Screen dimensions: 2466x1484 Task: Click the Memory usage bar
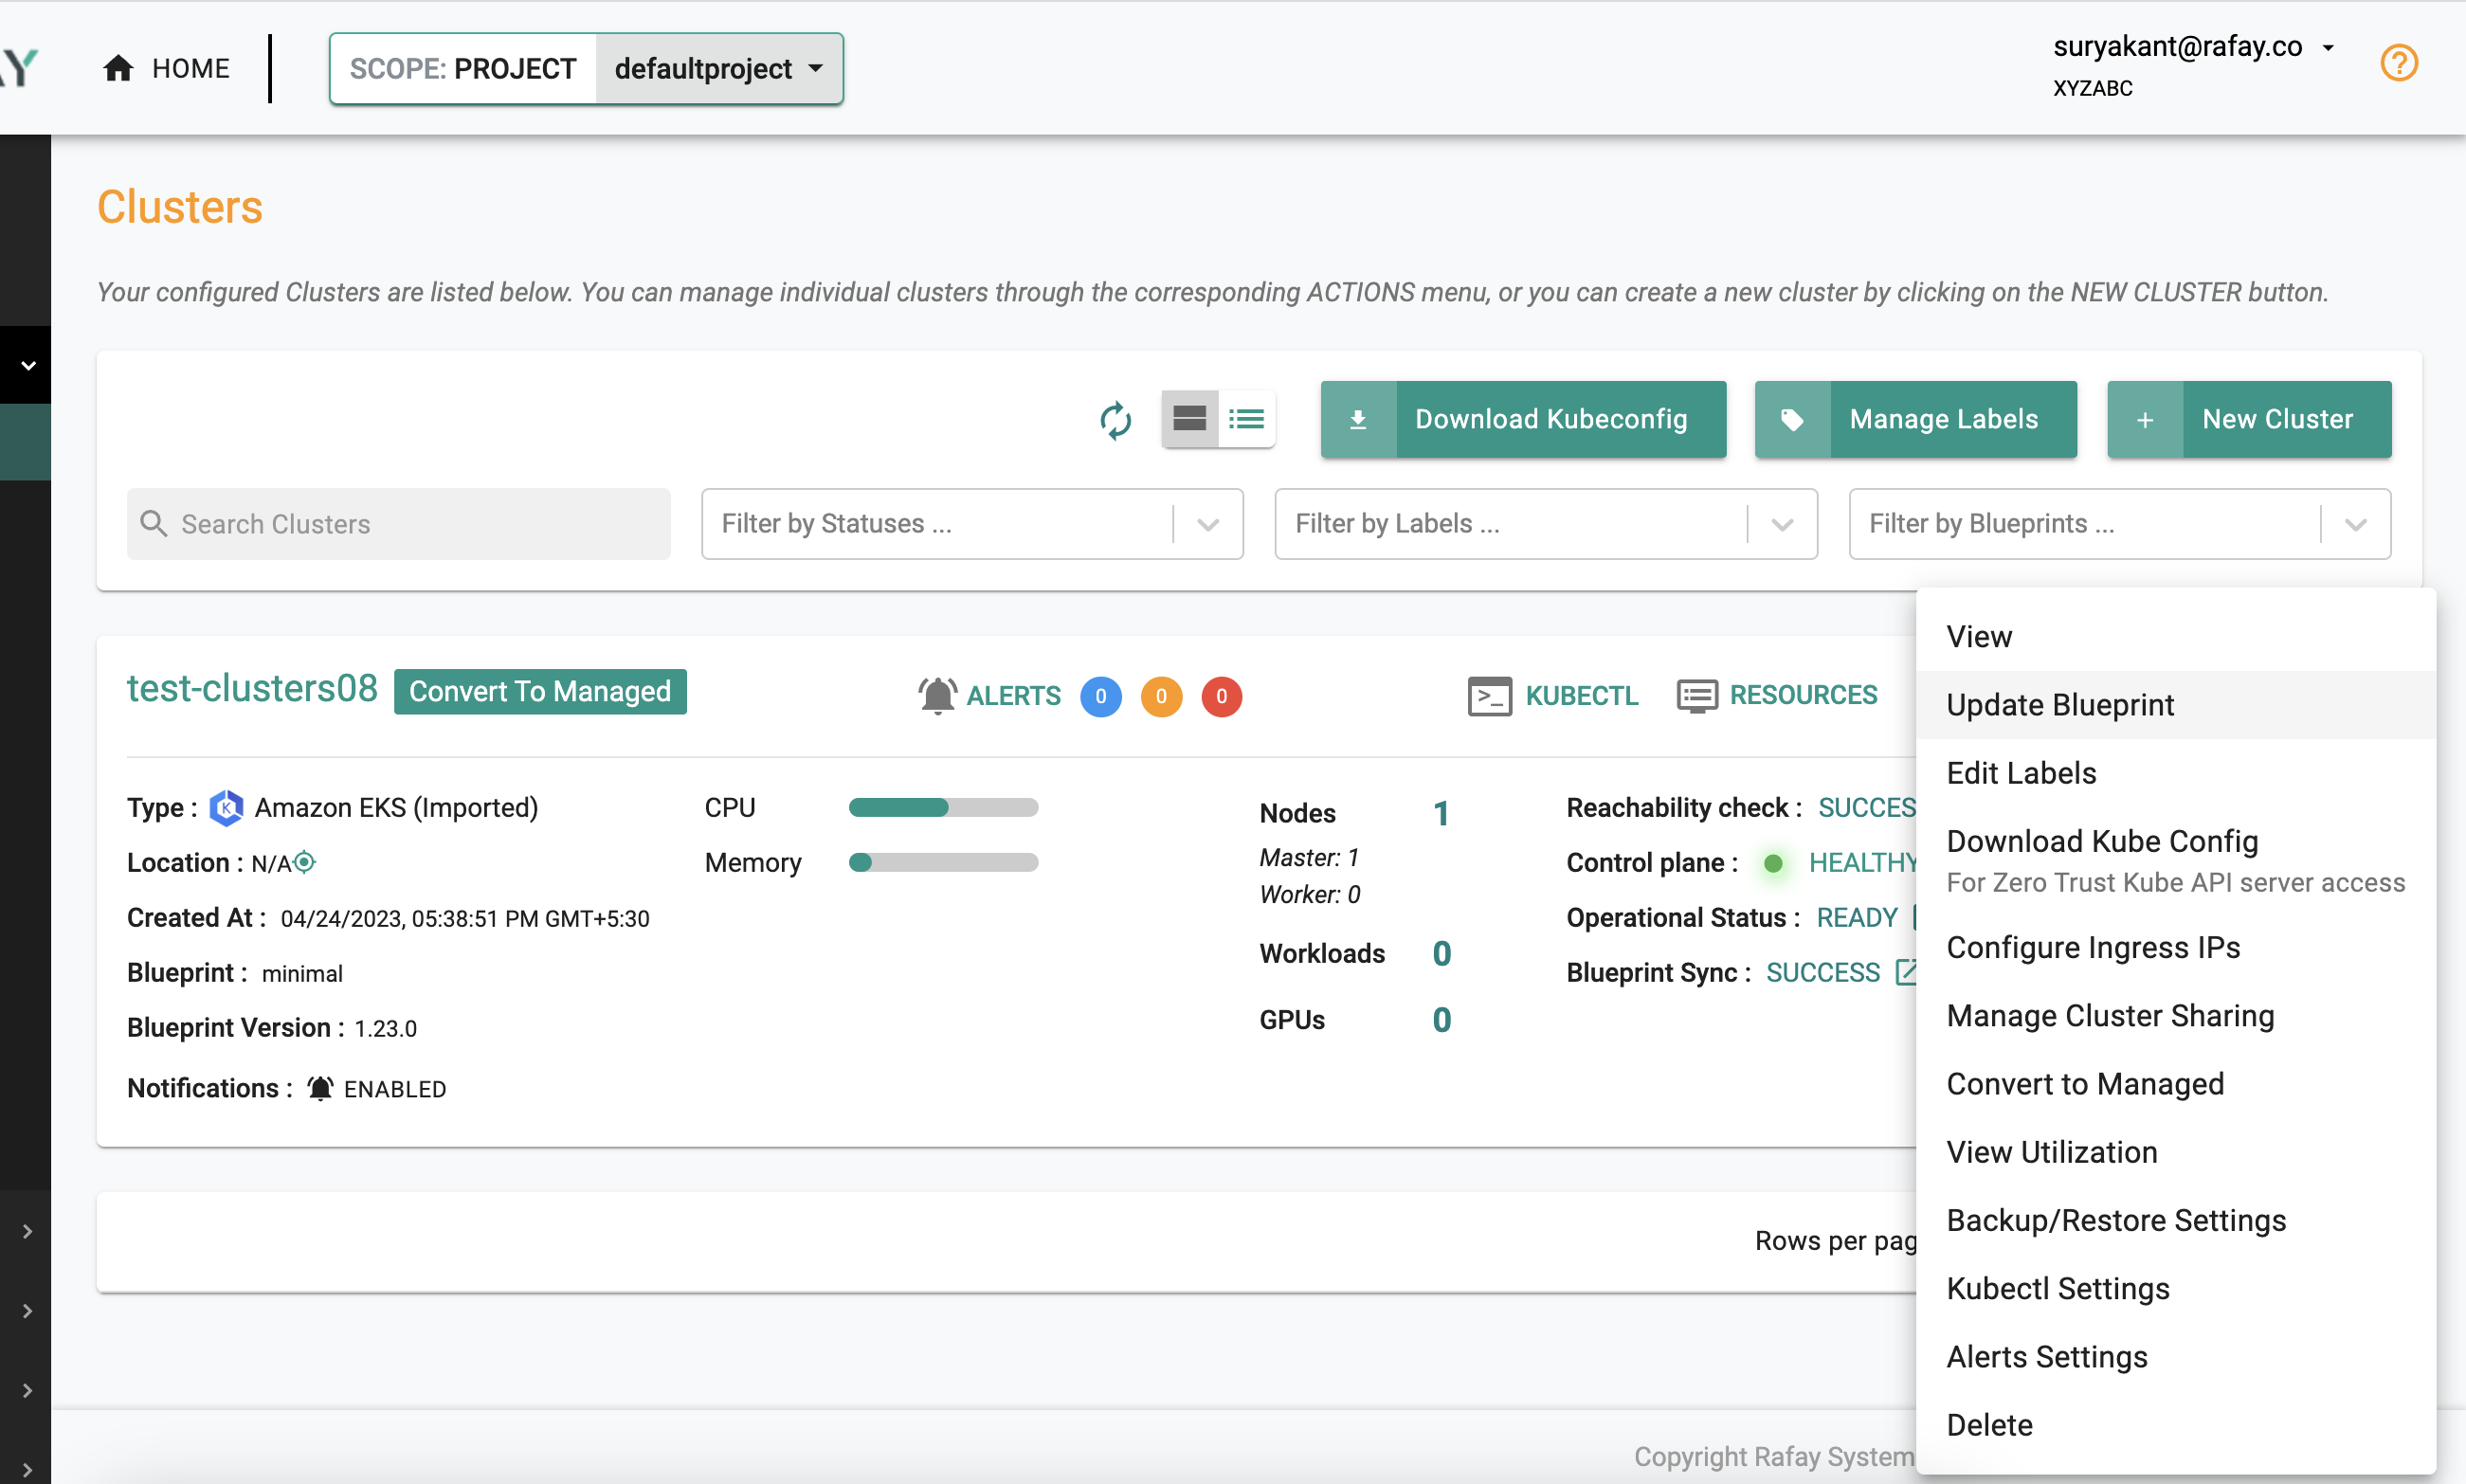click(x=943, y=862)
